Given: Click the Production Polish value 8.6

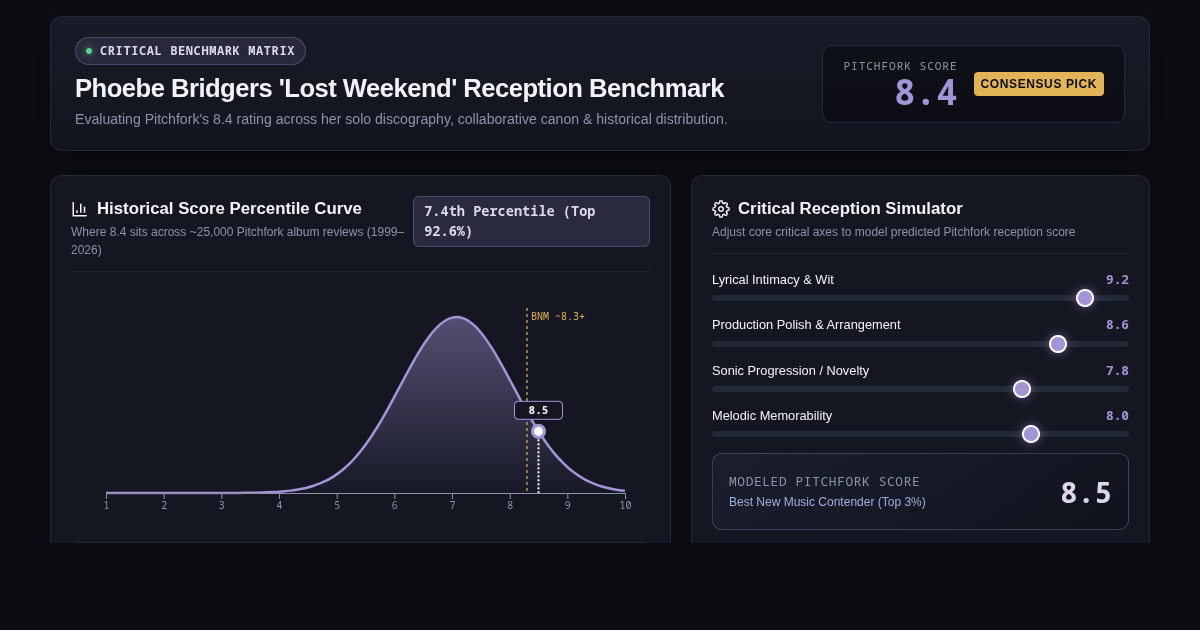Looking at the screenshot, I should (x=1117, y=325).
